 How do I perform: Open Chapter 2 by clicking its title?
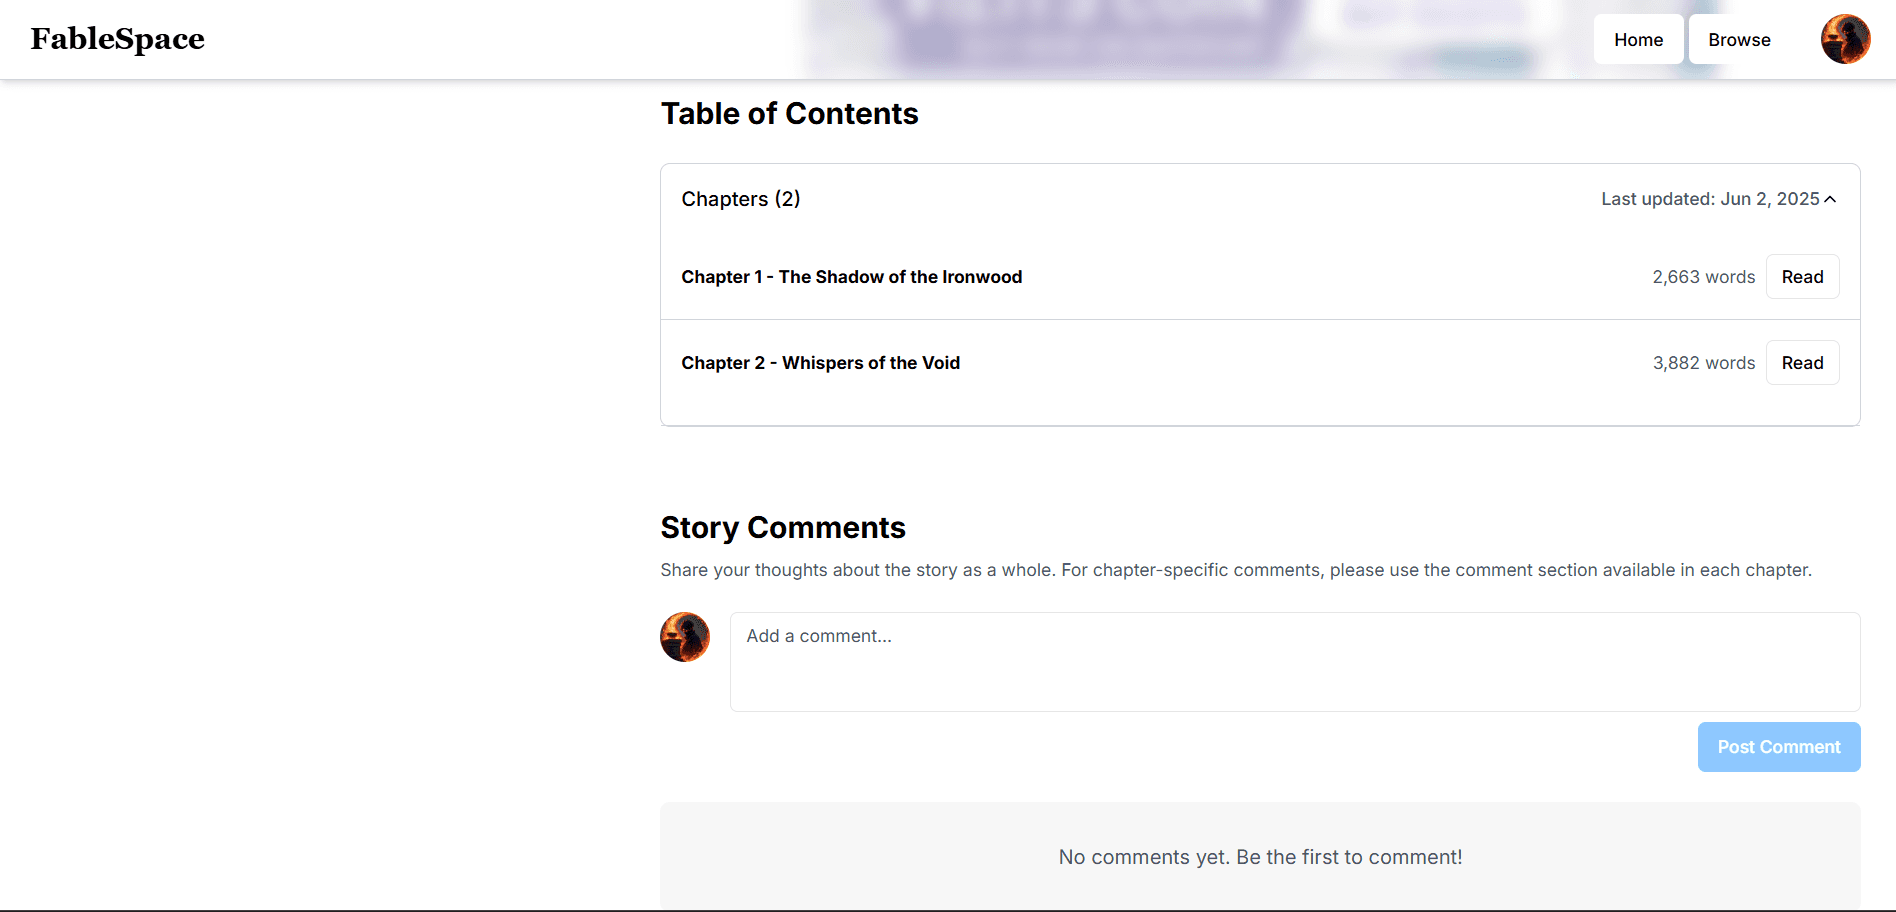pyautogui.click(x=820, y=362)
